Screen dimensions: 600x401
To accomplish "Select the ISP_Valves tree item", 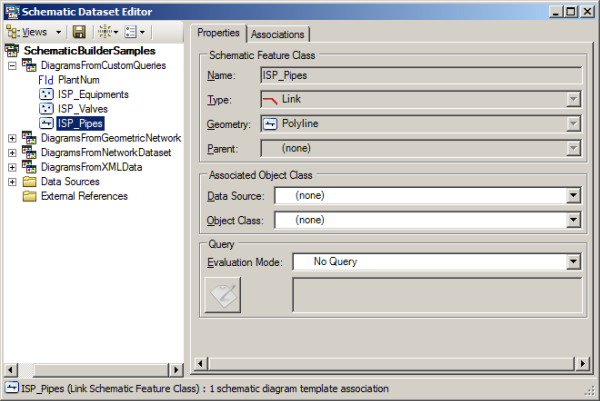I will pos(82,108).
